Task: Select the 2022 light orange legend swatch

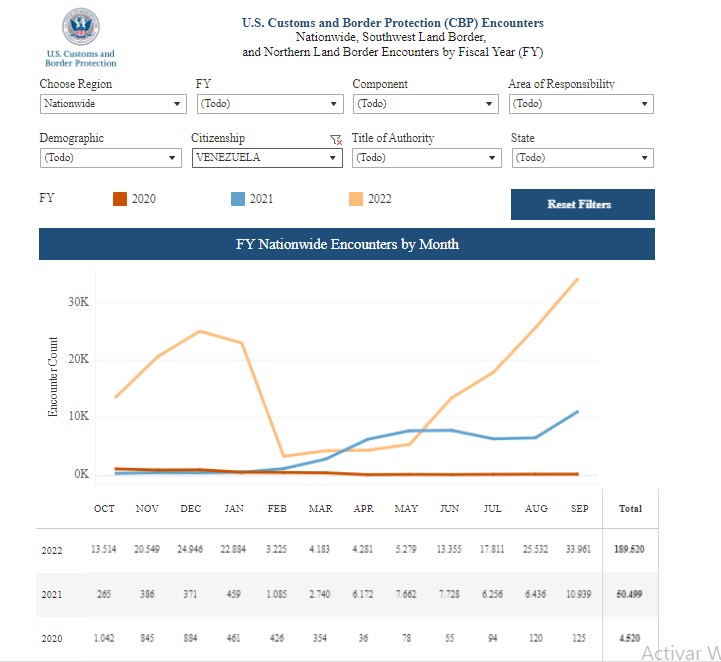Action: point(356,199)
